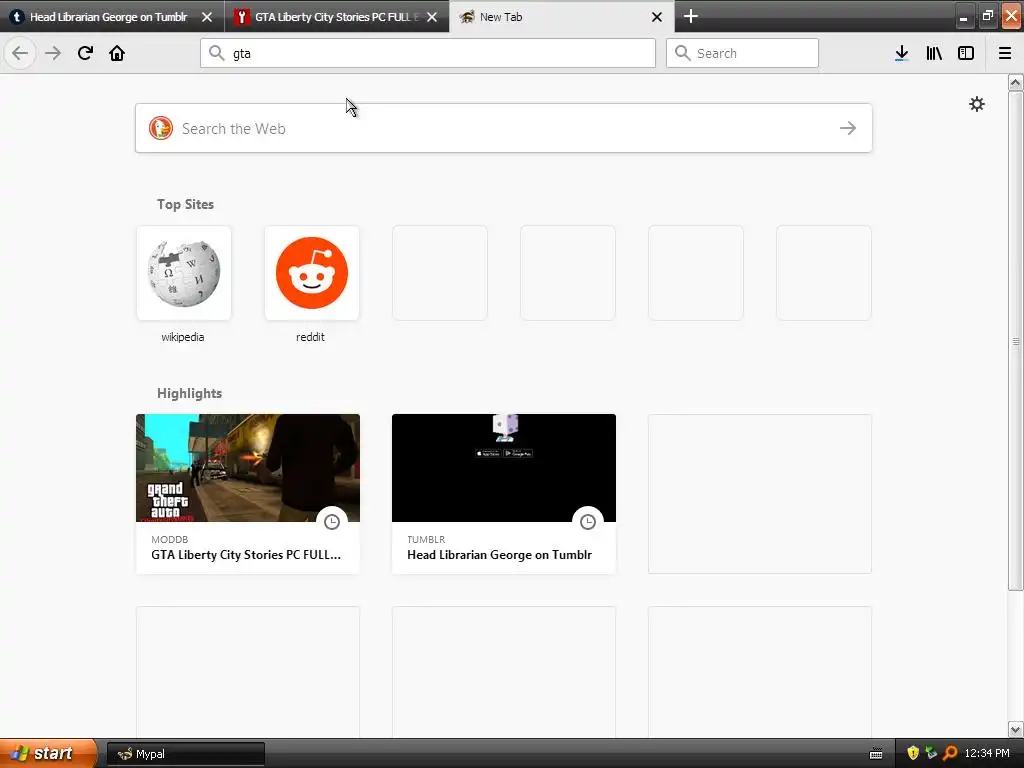Image resolution: width=1024 pixels, height=768 pixels.
Task: Click the network tray icon
Action: (x=931, y=753)
